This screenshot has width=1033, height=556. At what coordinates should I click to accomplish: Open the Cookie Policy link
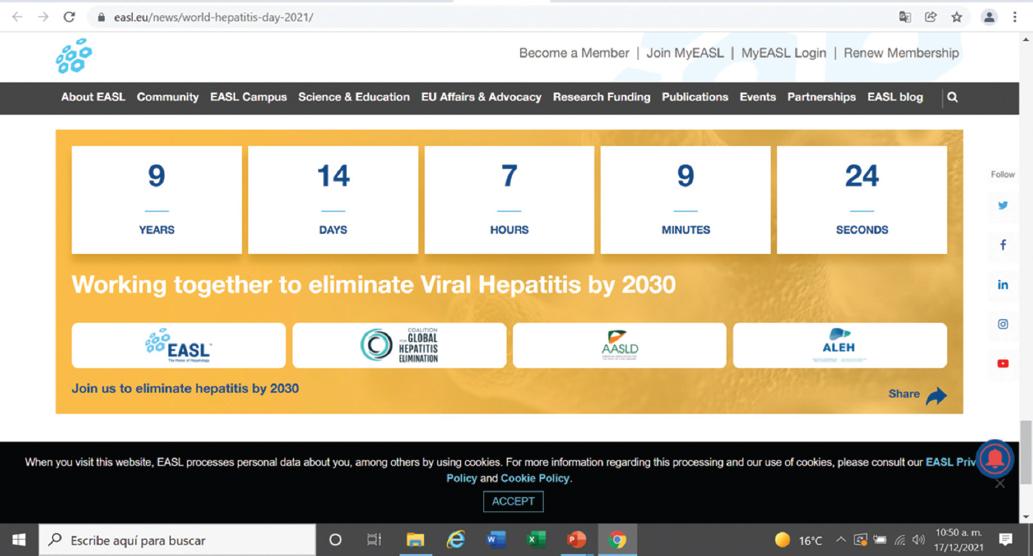(535, 478)
